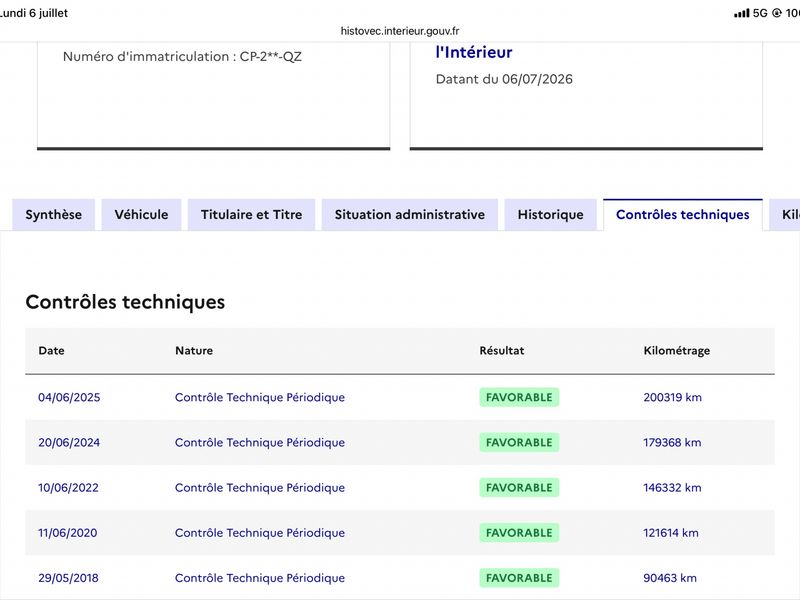800x600 pixels.
Task: Open the Titulaire et Titre tab
Action: pos(252,215)
